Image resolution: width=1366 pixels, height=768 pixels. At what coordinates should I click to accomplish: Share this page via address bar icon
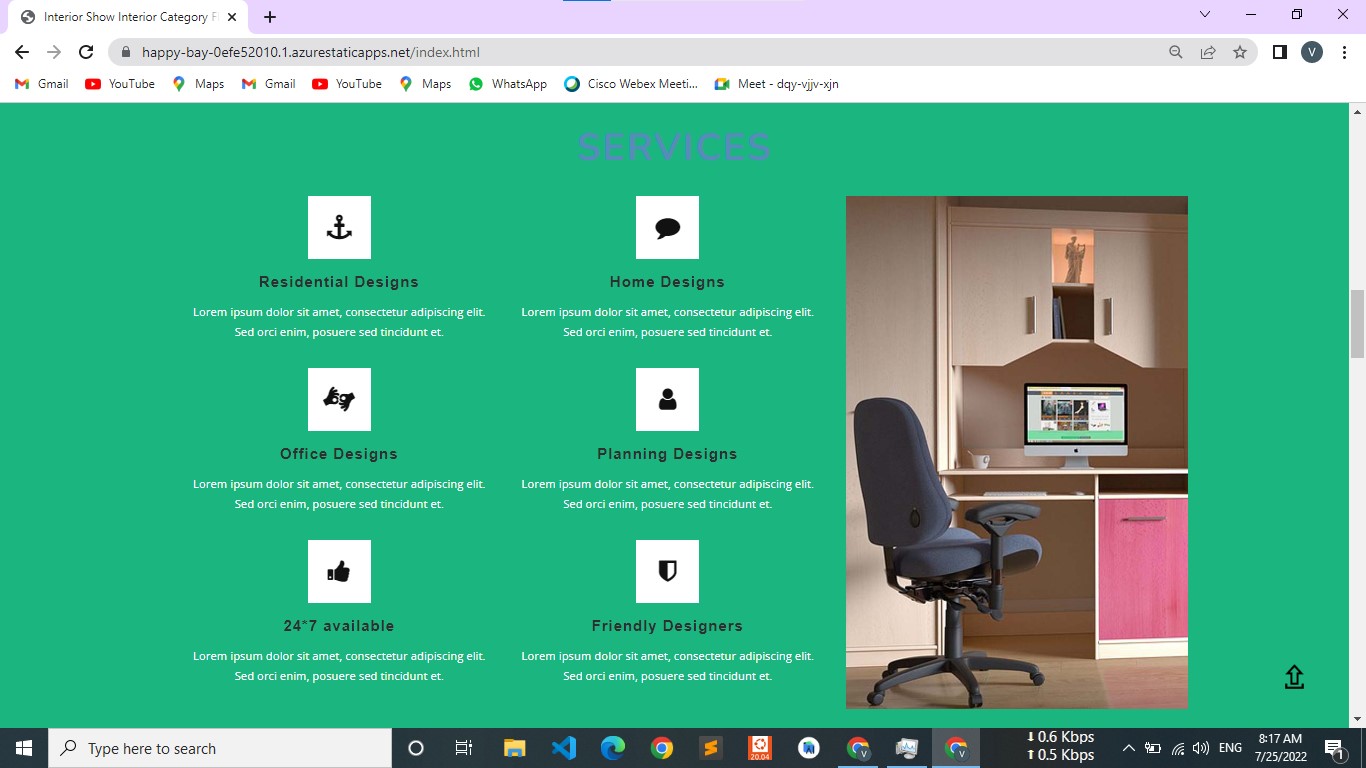[x=1208, y=52]
